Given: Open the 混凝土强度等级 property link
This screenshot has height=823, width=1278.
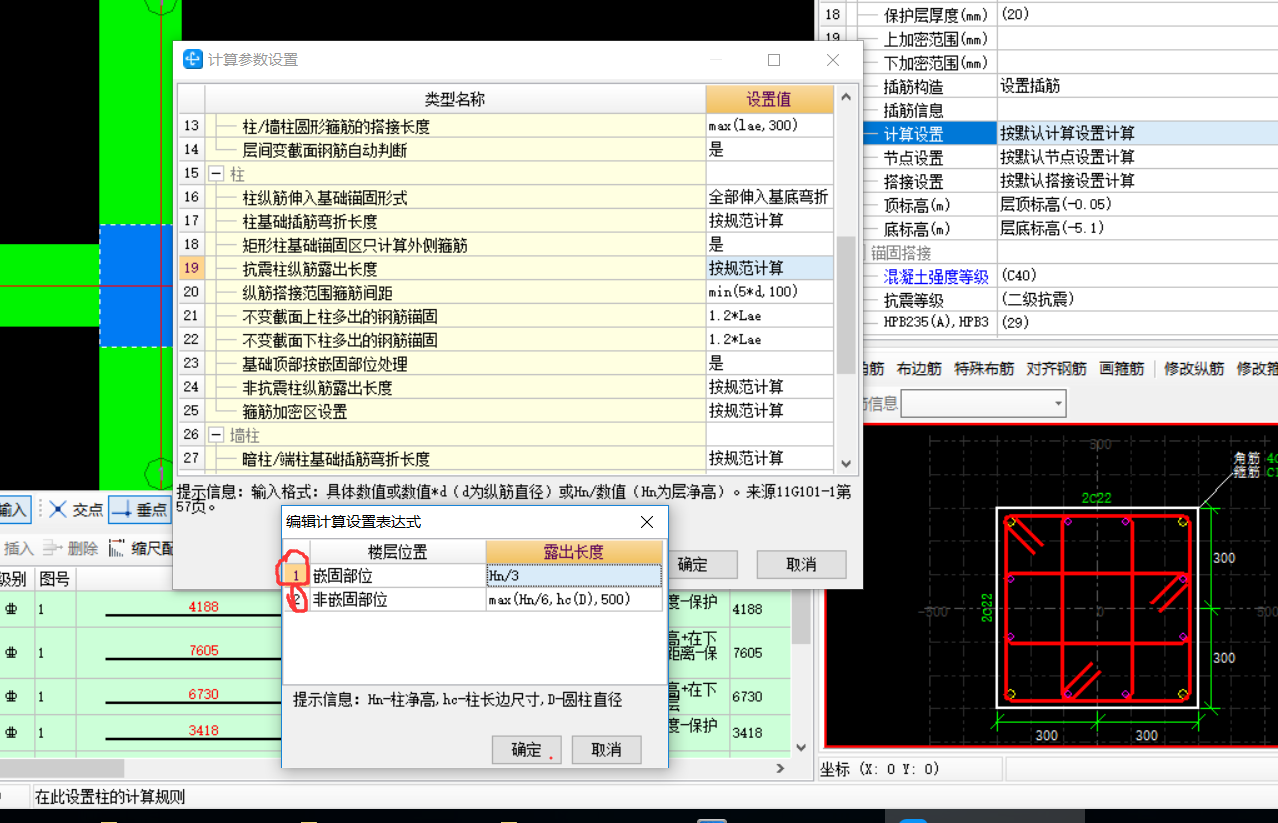Looking at the screenshot, I should point(936,277).
